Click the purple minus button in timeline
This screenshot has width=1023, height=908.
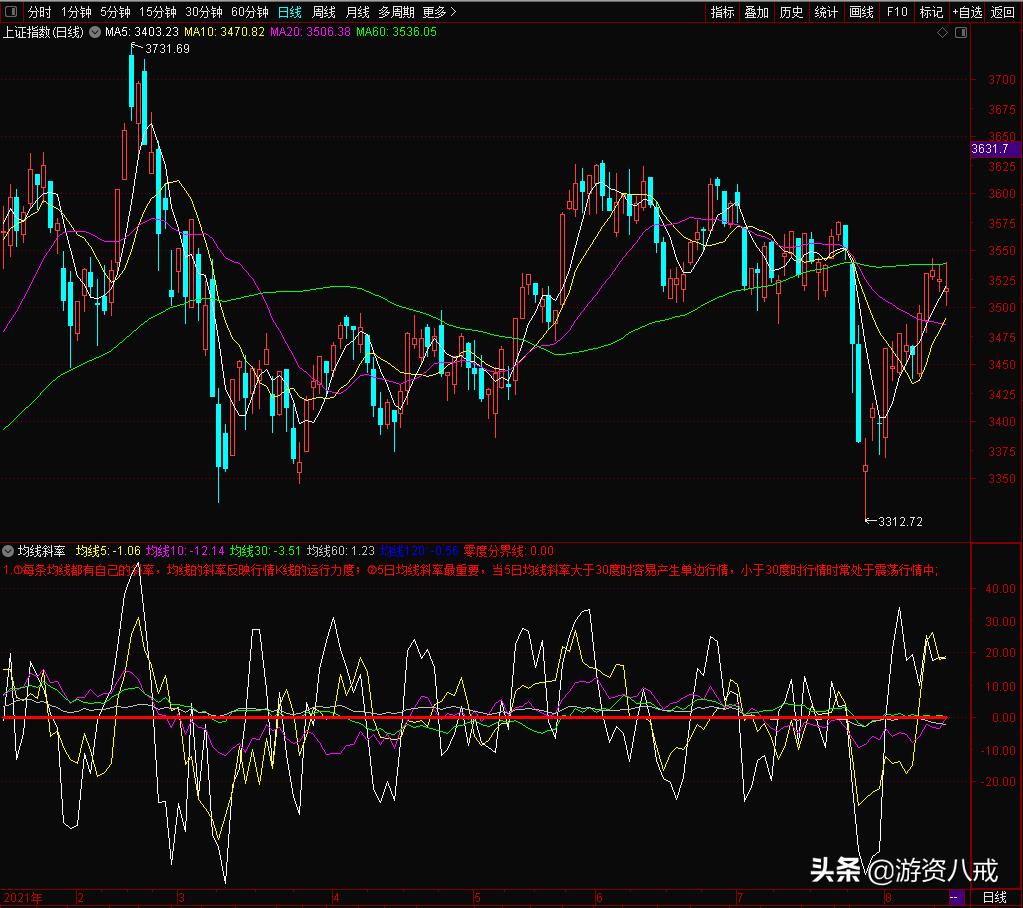tap(955, 898)
